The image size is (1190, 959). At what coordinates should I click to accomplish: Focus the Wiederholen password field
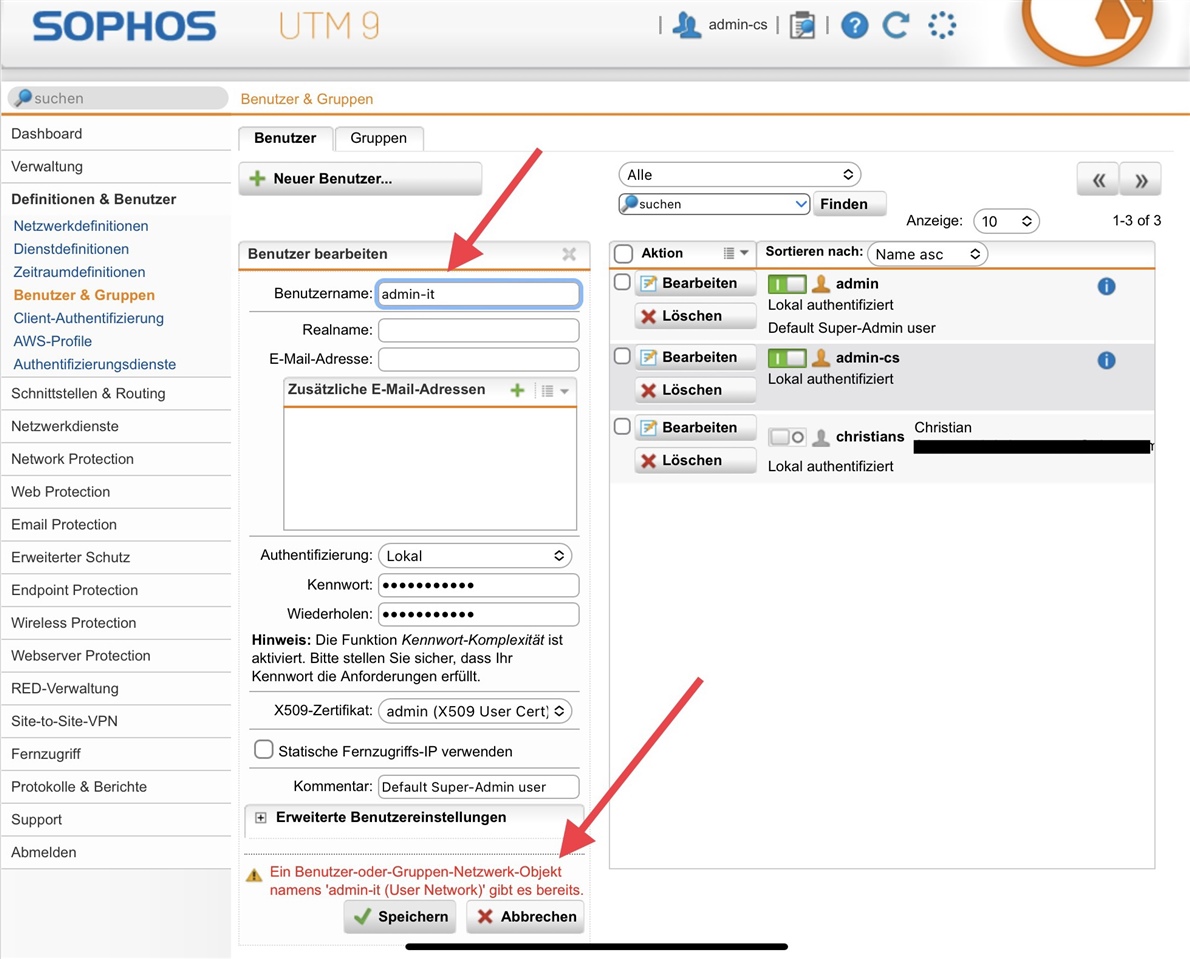point(479,614)
